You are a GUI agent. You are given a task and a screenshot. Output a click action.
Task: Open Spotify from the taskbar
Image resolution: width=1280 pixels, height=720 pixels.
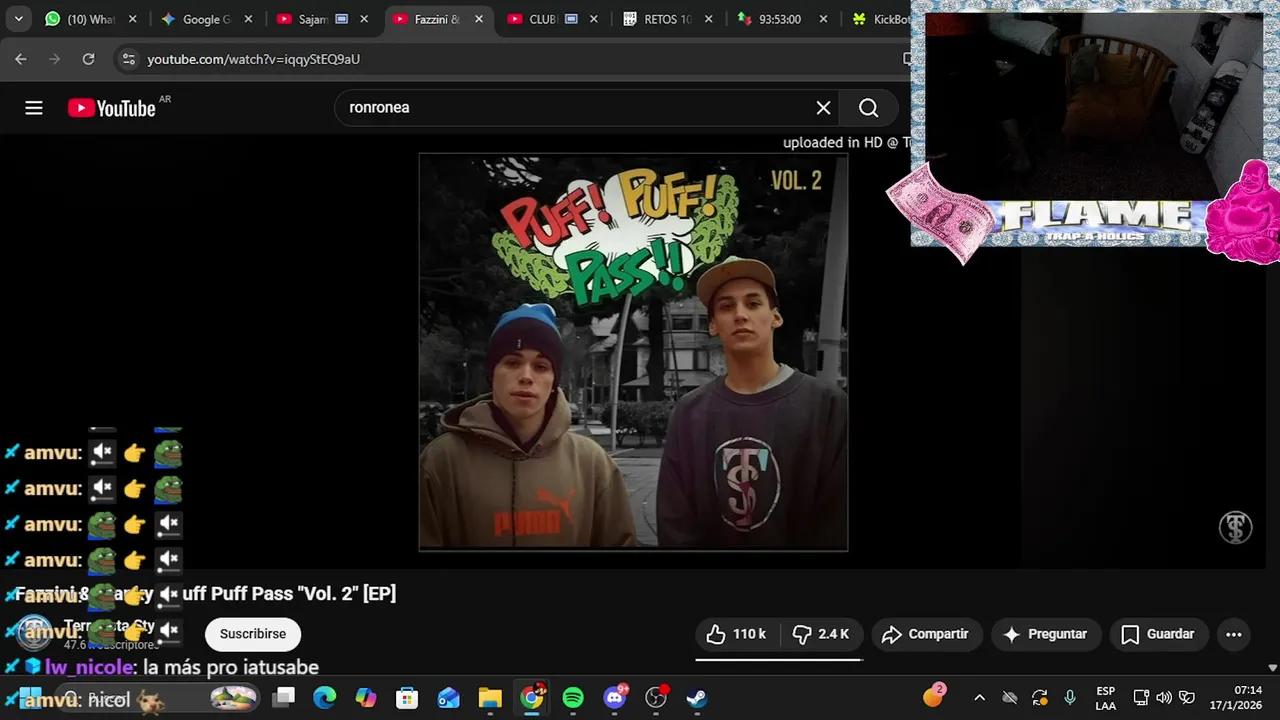click(x=573, y=697)
